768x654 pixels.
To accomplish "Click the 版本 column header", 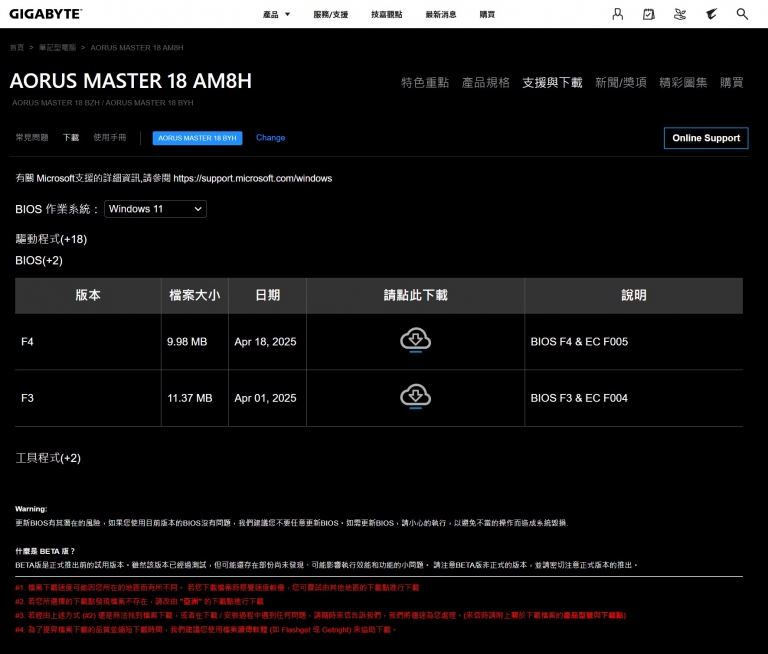I will [88, 295].
